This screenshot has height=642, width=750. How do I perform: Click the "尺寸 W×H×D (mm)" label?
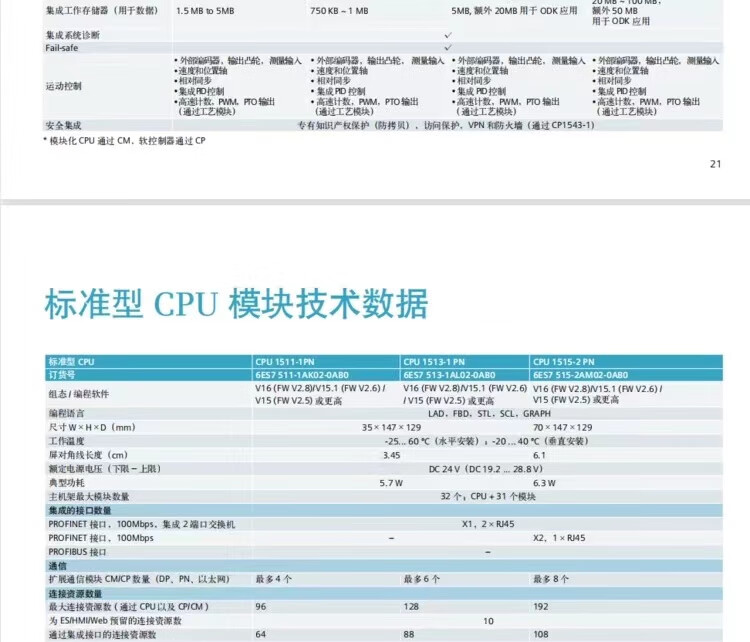(92, 427)
